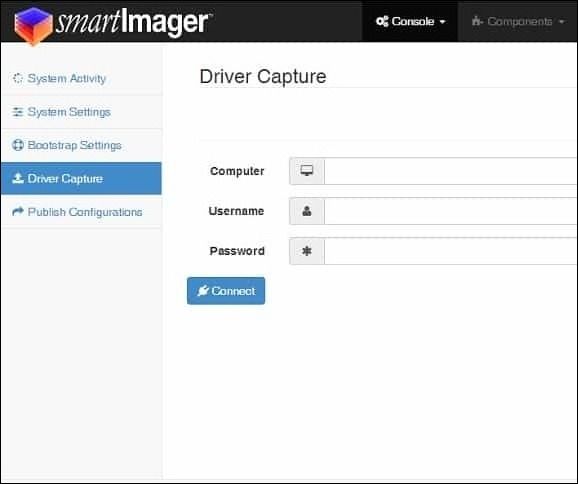Click the smartImager cube logo
Image resolution: width=578 pixels, height=484 pixels.
pos(33,26)
